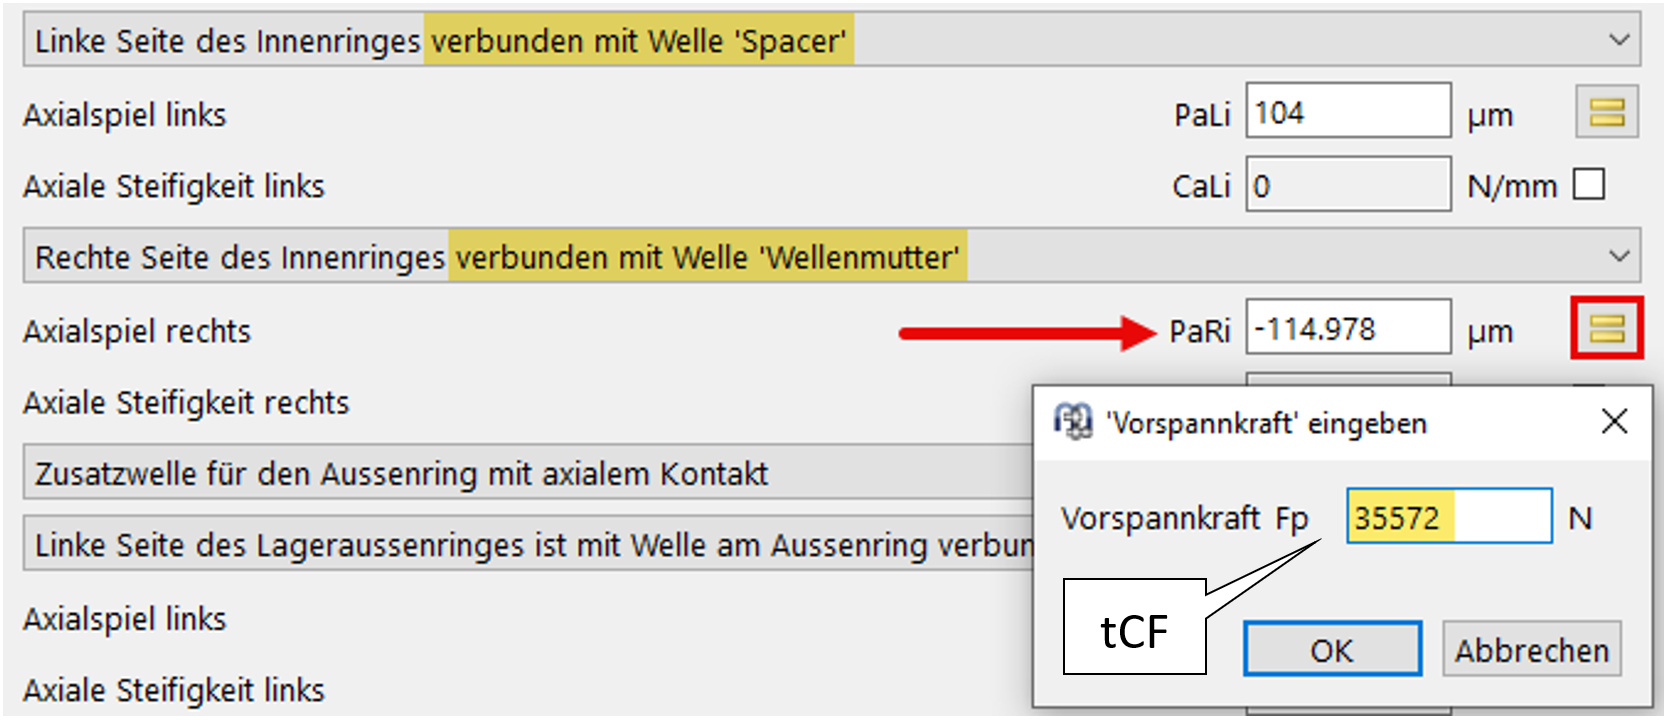The width and height of the screenshot is (1666, 720).
Task: Click the yellow calculator icon beside PaLi
Action: click(x=1606, y=112)
